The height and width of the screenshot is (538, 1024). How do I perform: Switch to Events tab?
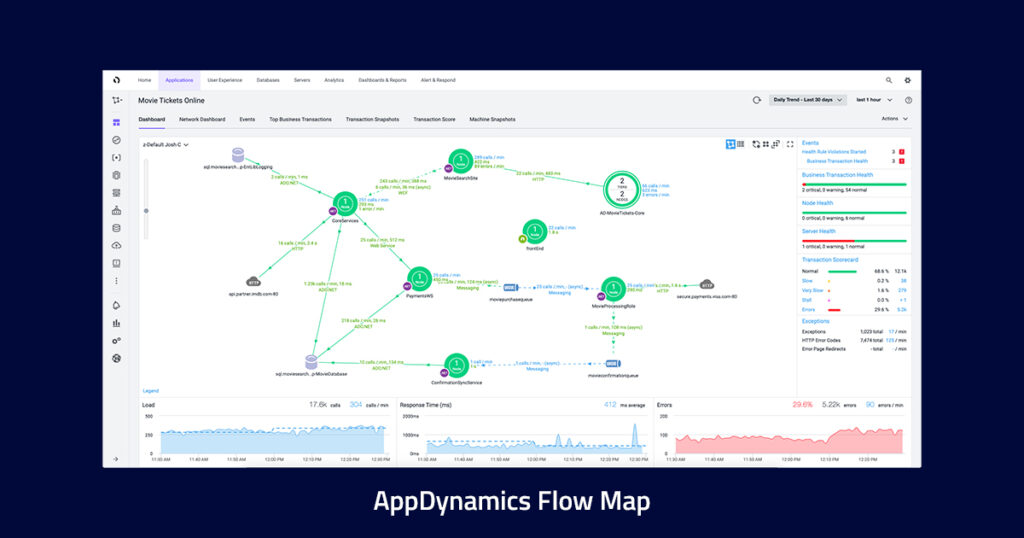247,119
